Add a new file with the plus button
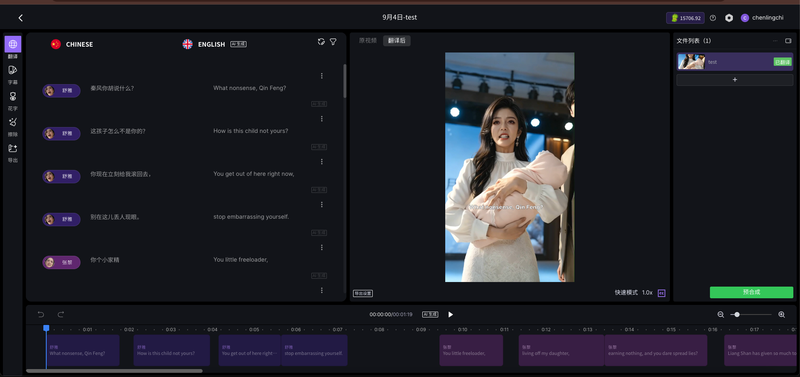Image resolution: width=800 pixels, height=377 pixels. coord(735,80)
